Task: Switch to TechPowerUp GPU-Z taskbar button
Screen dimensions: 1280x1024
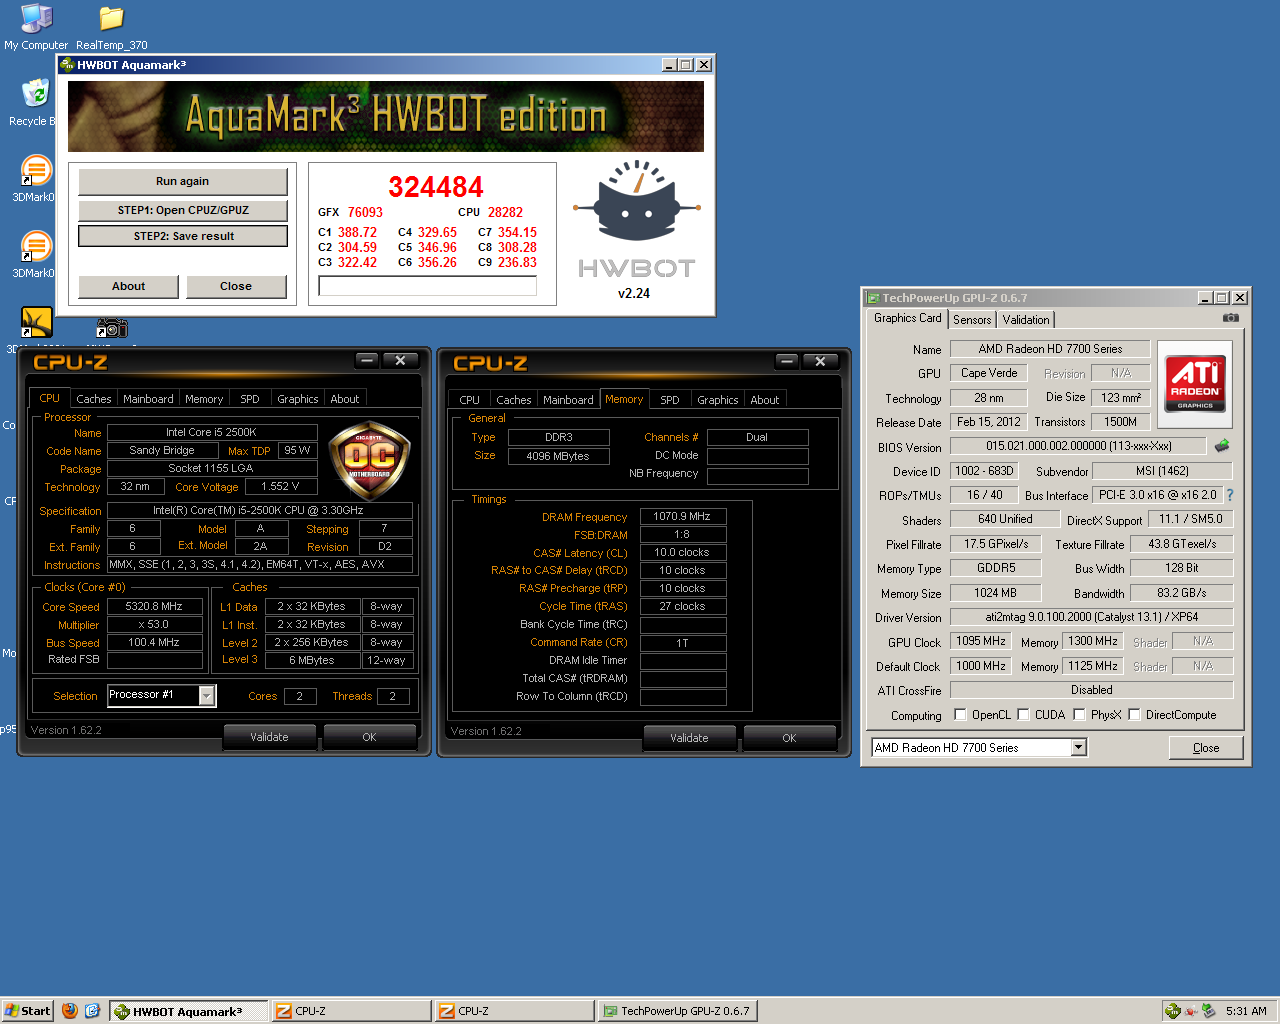Action: pyautogui.click(x=677, y=1011)
